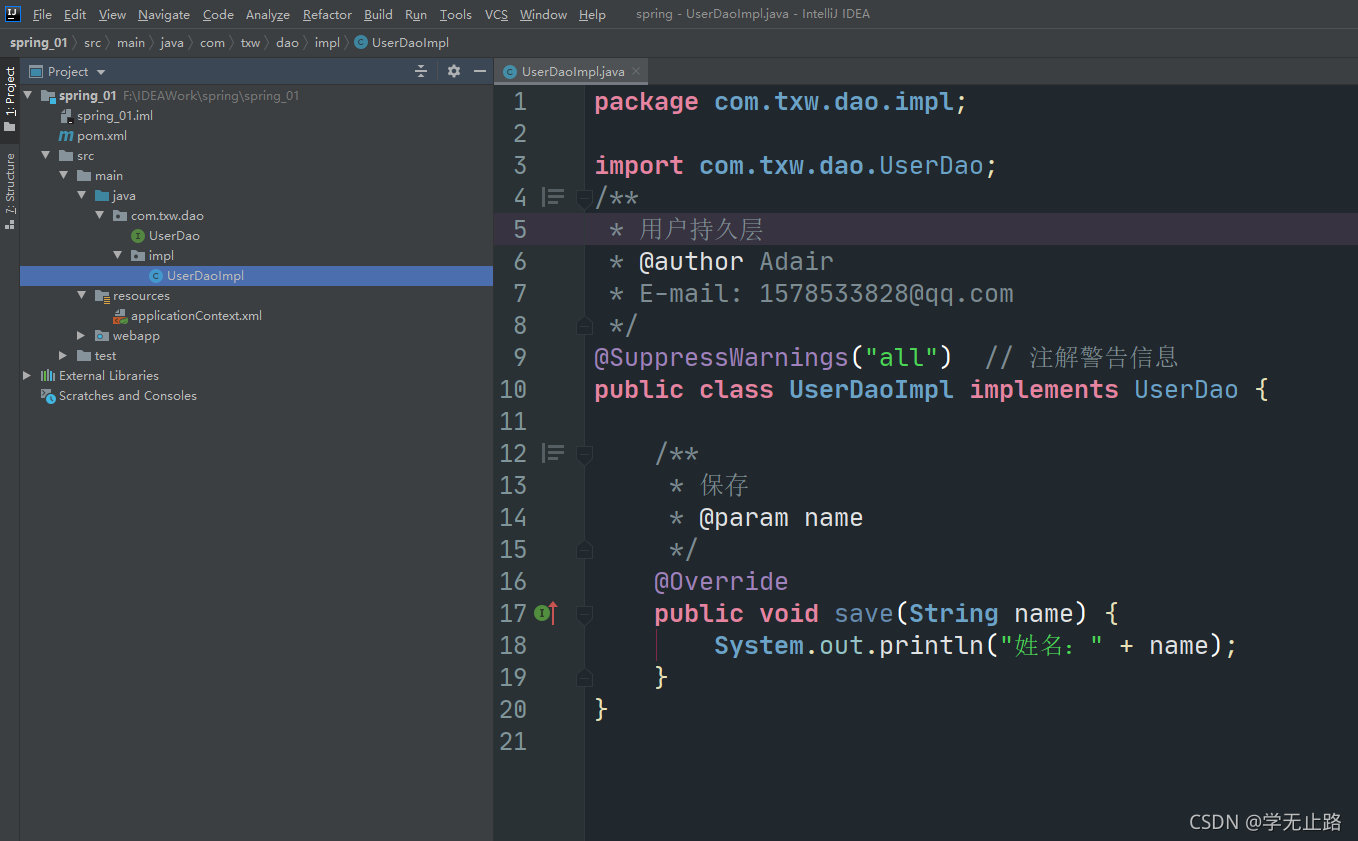Image resolution: width=1358 pixels, height=841 pixels.
Task: Expand External Libraries node
Action: pyautogui.click(x=28, y=376)
